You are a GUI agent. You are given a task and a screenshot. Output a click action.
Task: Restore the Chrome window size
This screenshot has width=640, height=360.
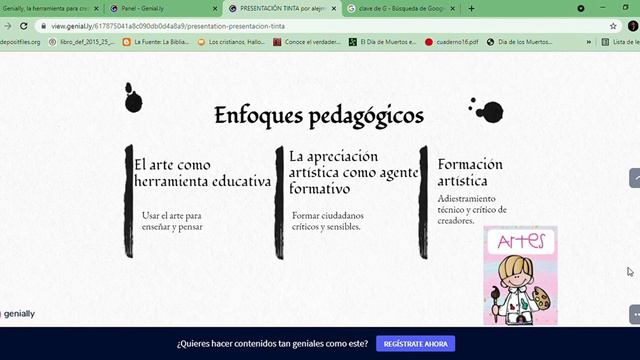click(626, 7)
